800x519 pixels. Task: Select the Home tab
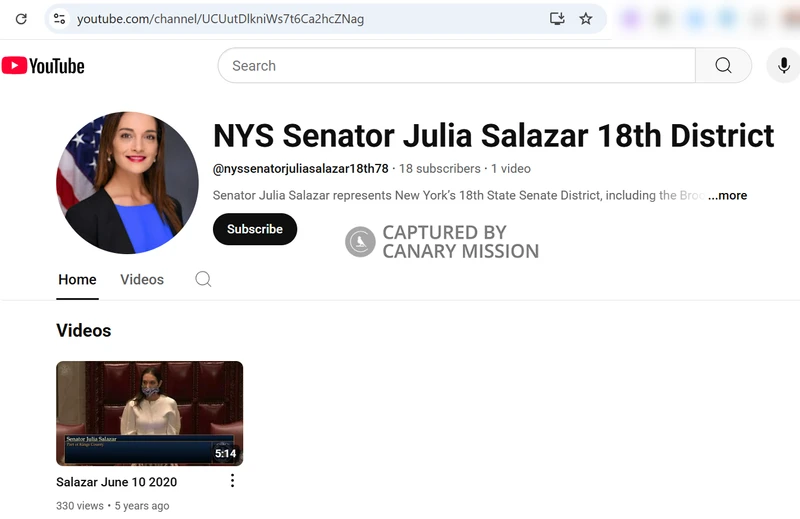point(77,280)
